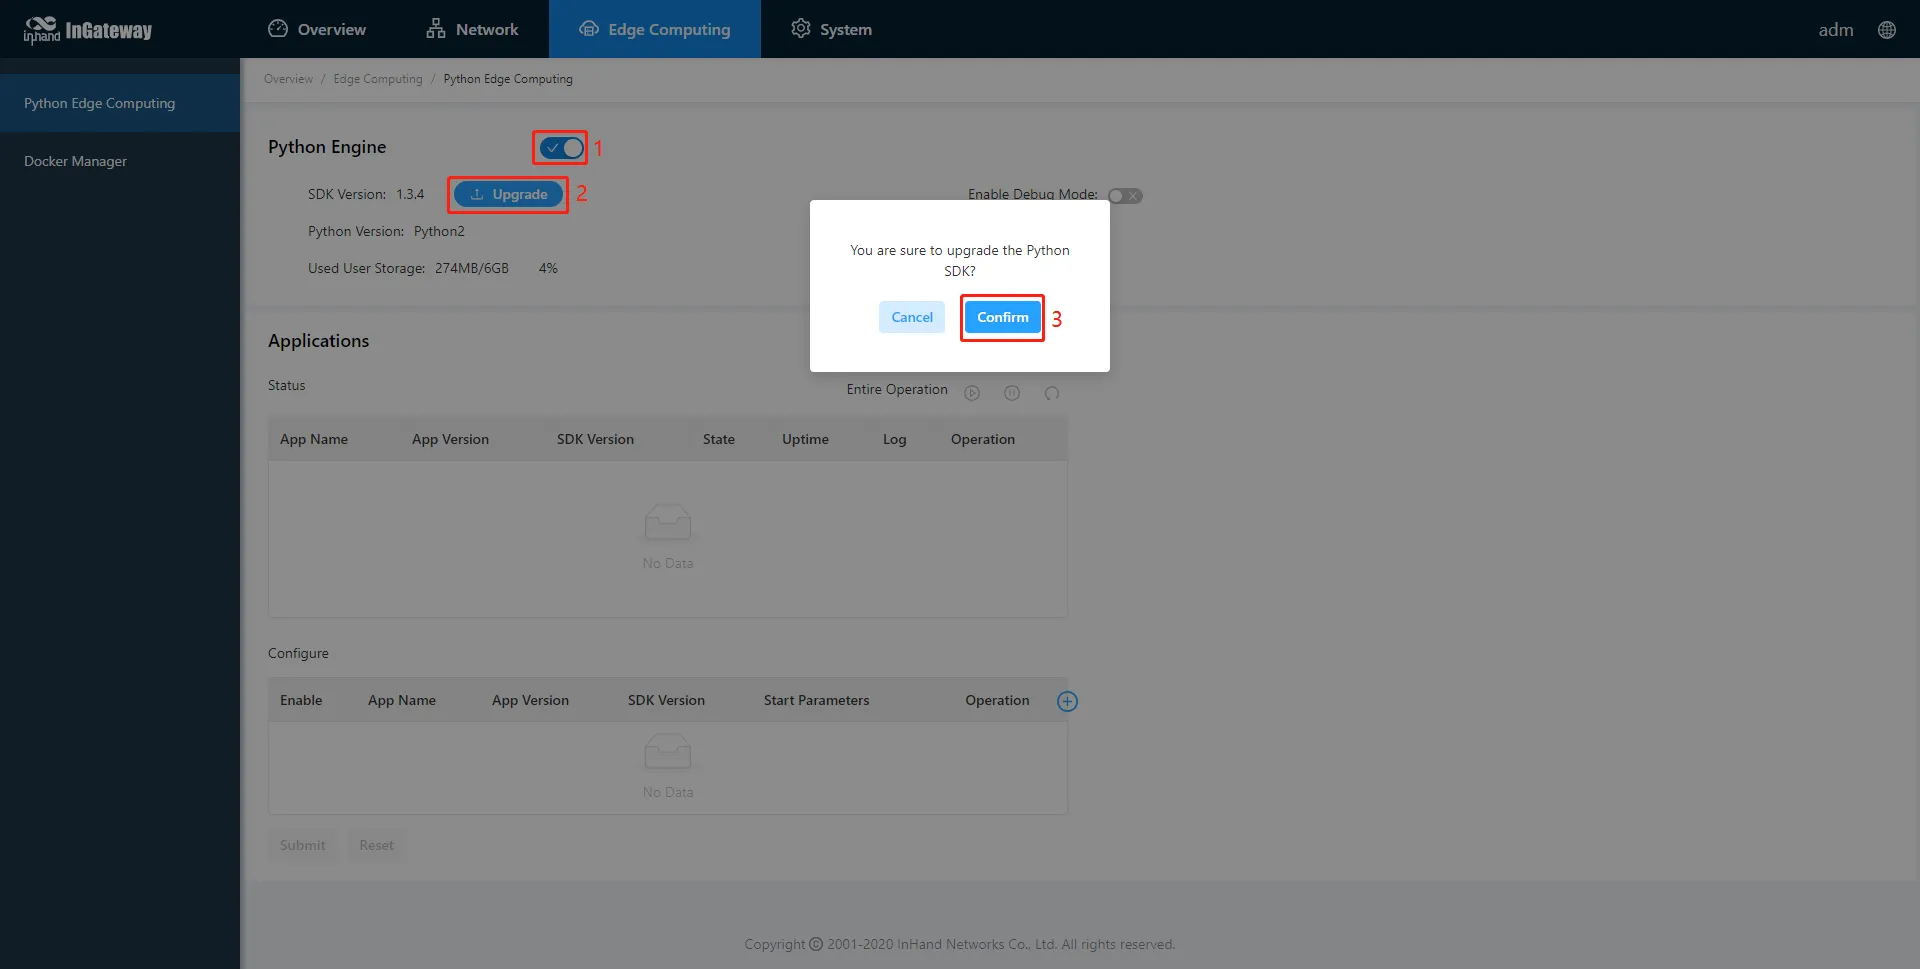The image size is (1920, 969).
Task: Click the pause all applications icon
Action: point(1012,393)
